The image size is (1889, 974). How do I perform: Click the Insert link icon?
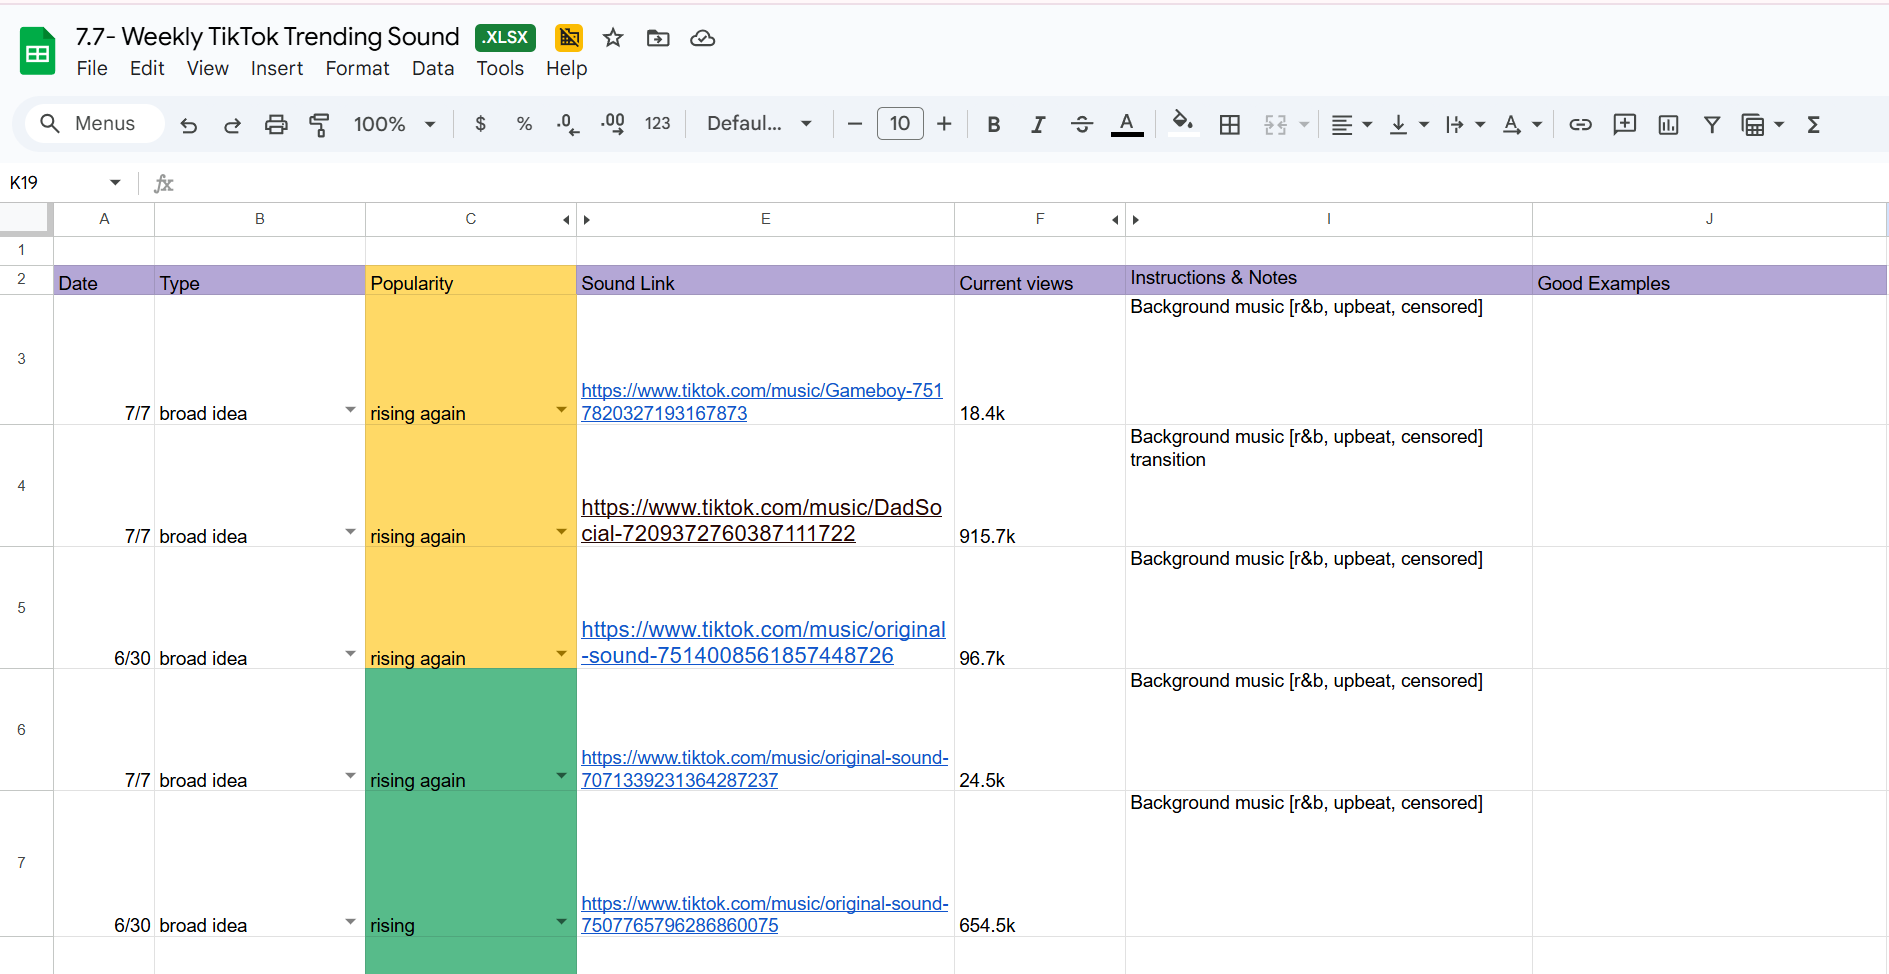click(x=1580, y=125)
